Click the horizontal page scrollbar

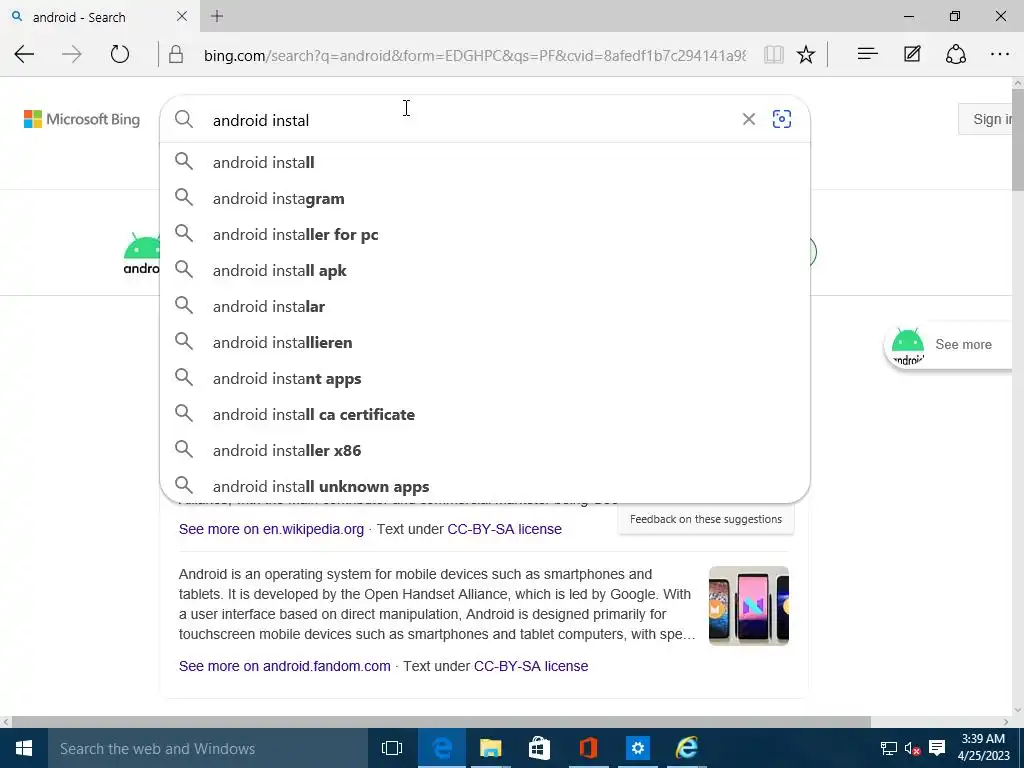click(x=441, y=722)
